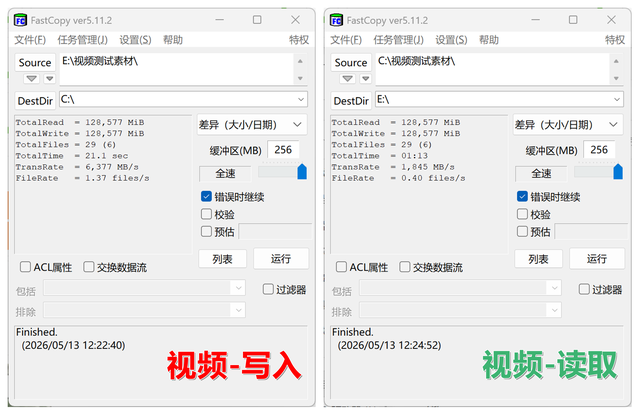Click 特权 menu item in right window
640x415 pixels.
615,40
